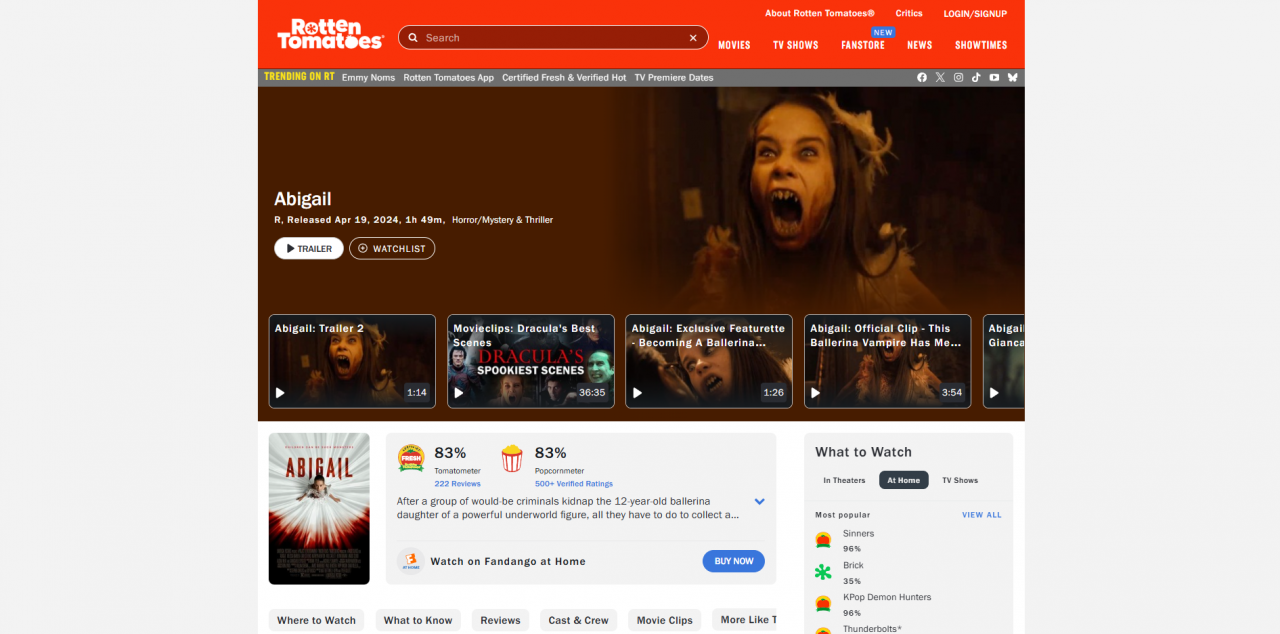Click the Fandango at Home logo icon

(411, 561)
